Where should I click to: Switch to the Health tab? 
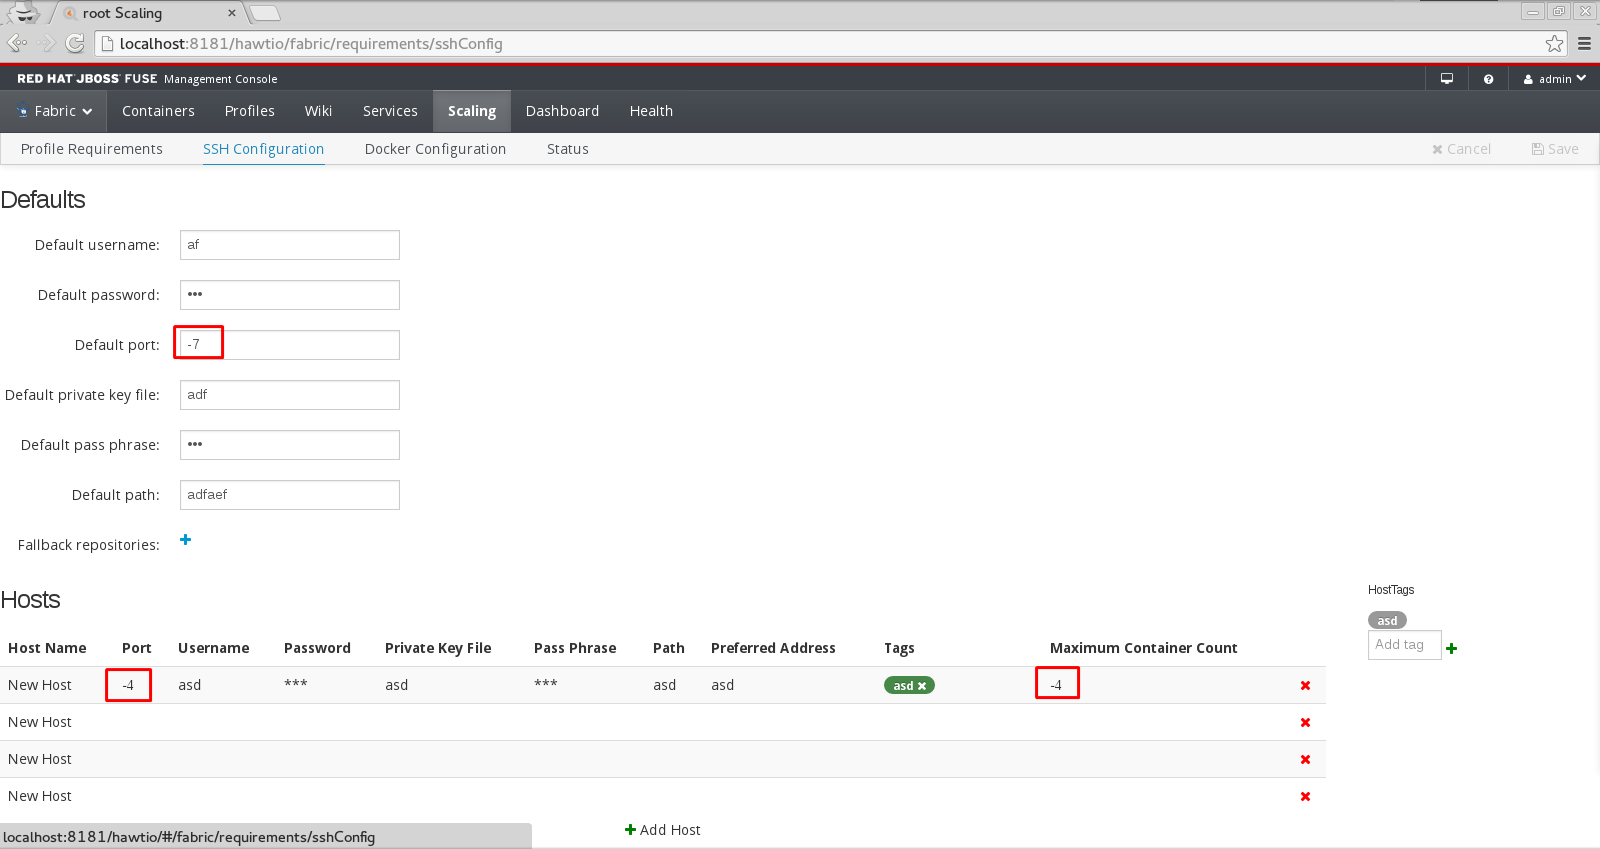pyautogui.click(x=651, y=111)
